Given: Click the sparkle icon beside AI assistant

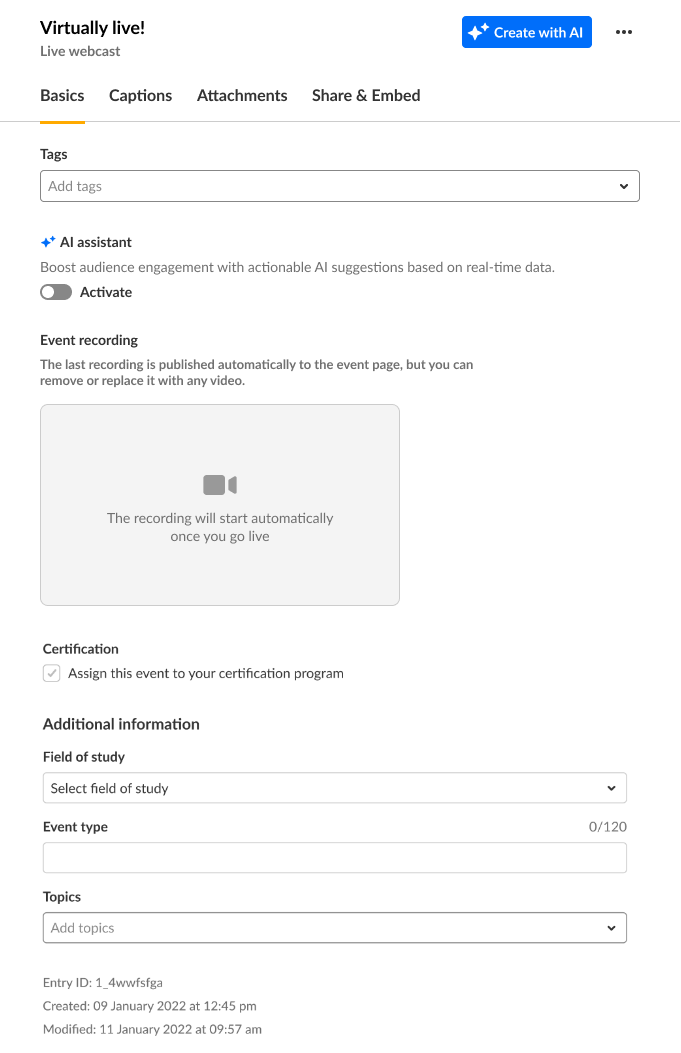Looking at the screenshot, I should (48, 242).
